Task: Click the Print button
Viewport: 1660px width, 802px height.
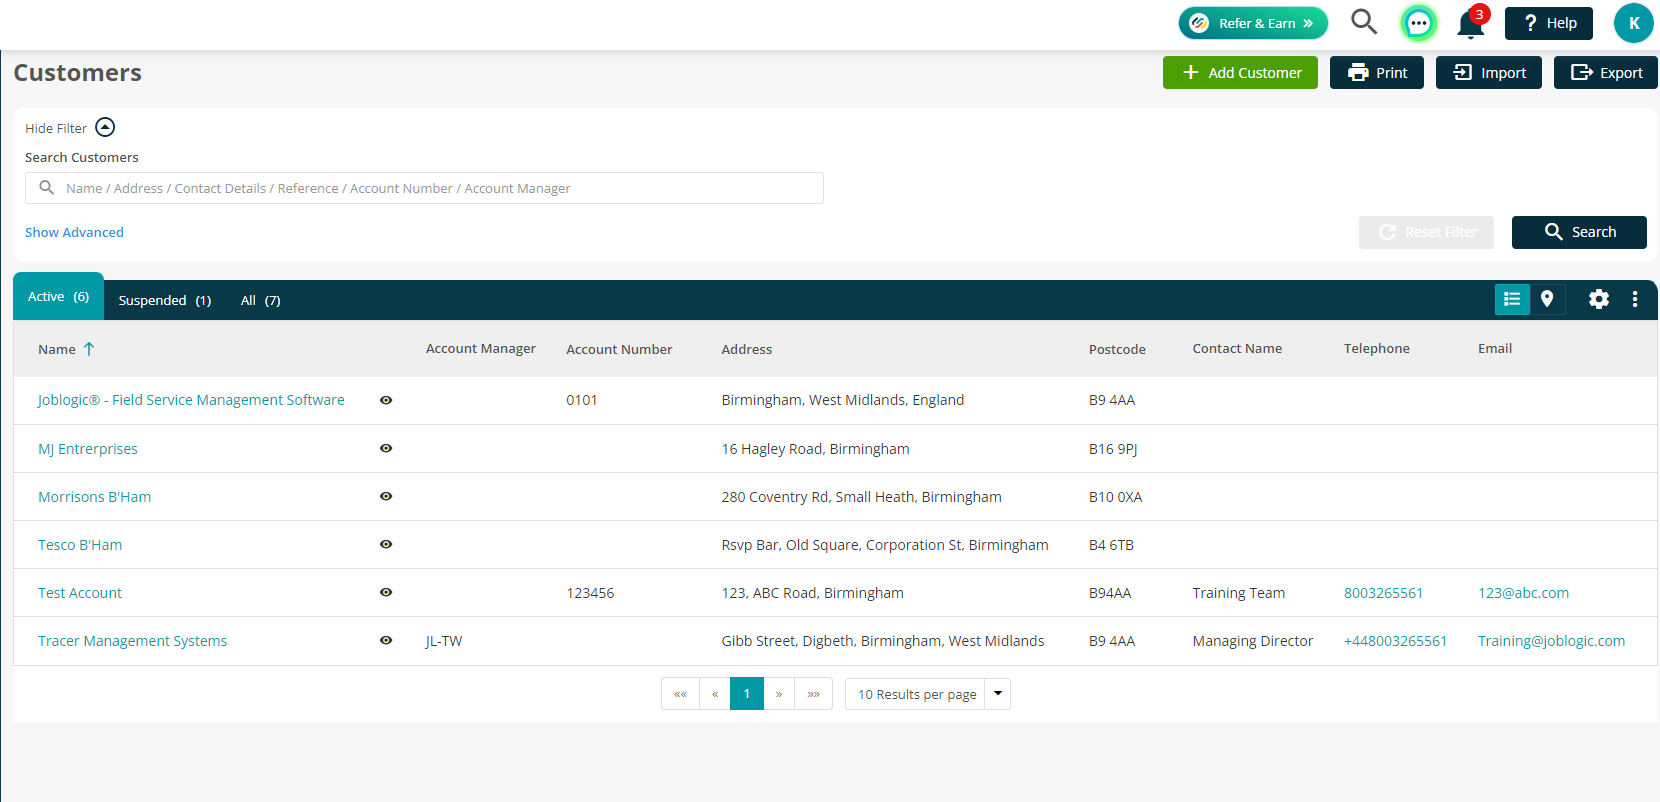Action: pos(1377,72)
